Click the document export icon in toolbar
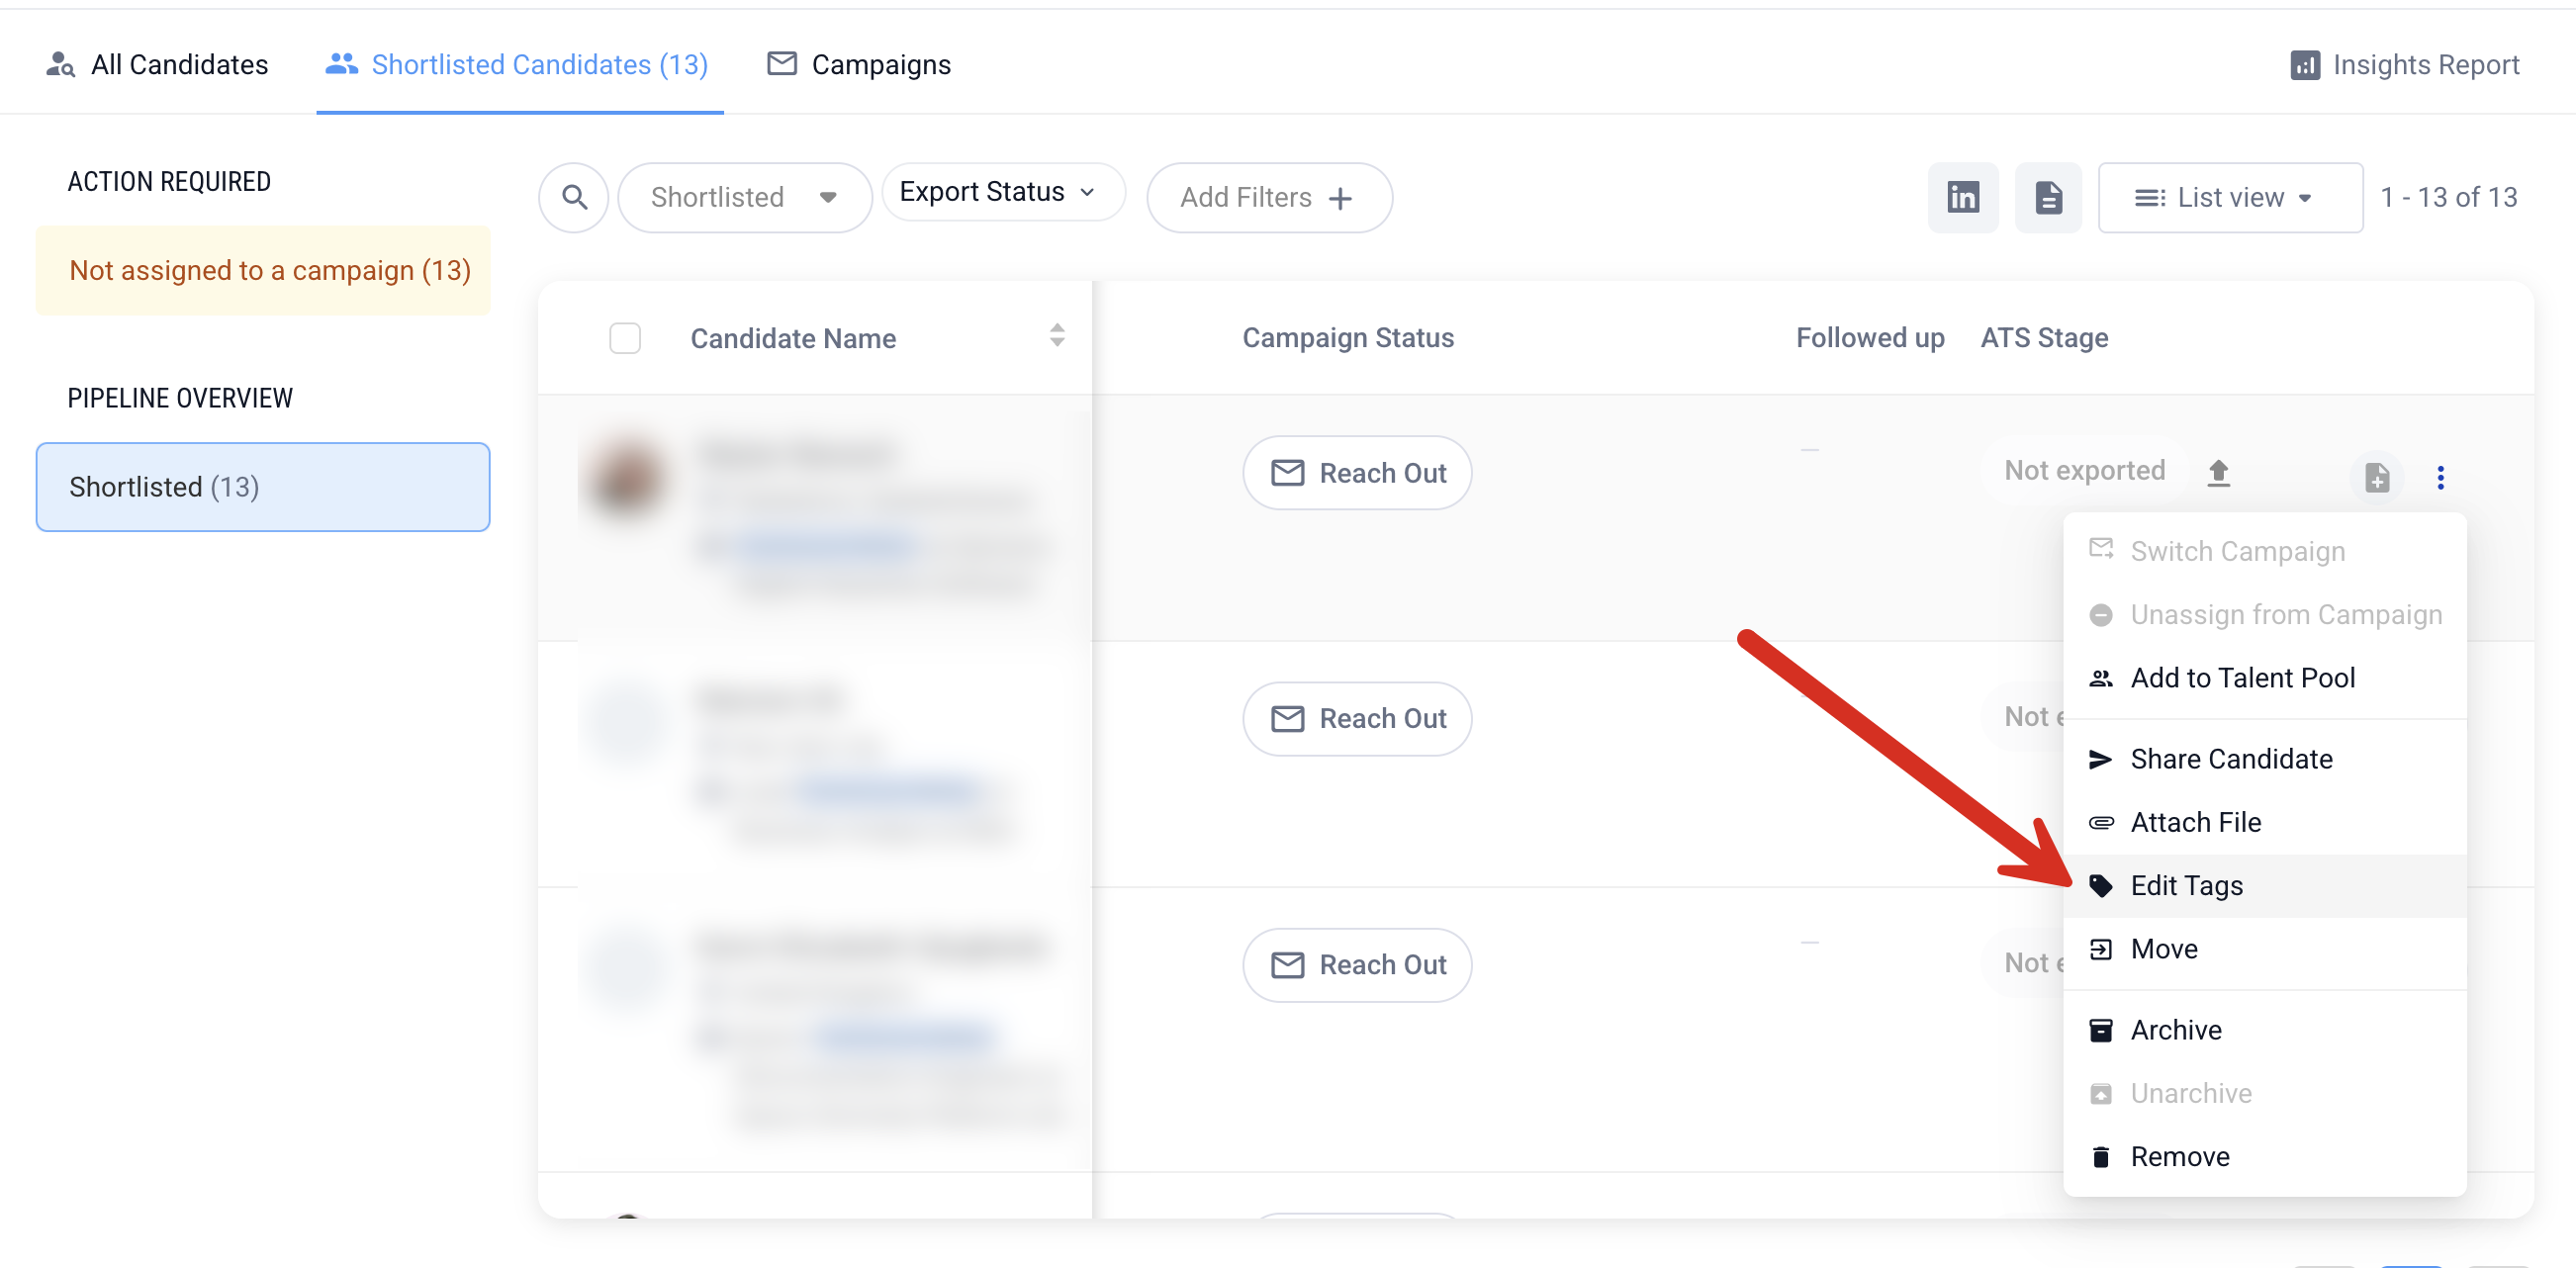The width and height of the screenshot is (2576, 1268). pyautogui.click(x=2047, y=197)
